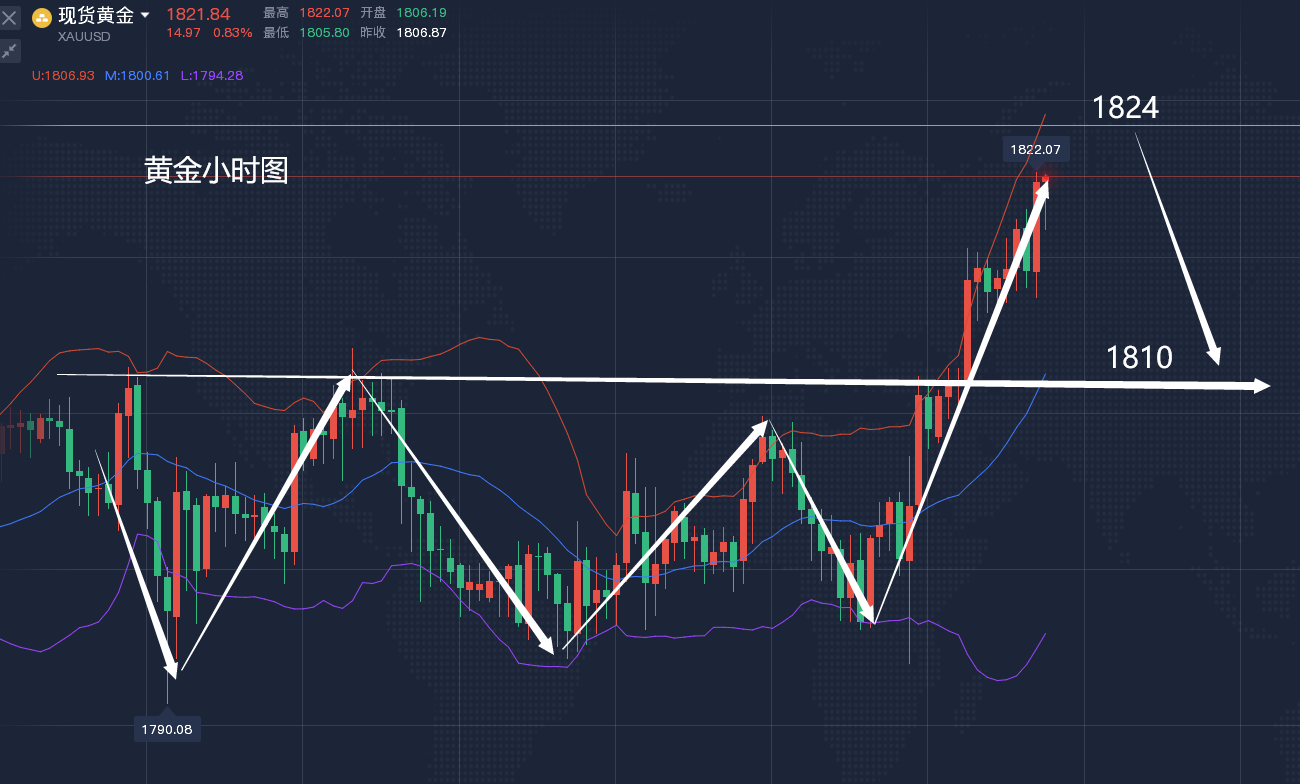This screenshot has width=1300, height=784.
Task: Select the 1824 resistance text label
Action: coord(1125,108)
